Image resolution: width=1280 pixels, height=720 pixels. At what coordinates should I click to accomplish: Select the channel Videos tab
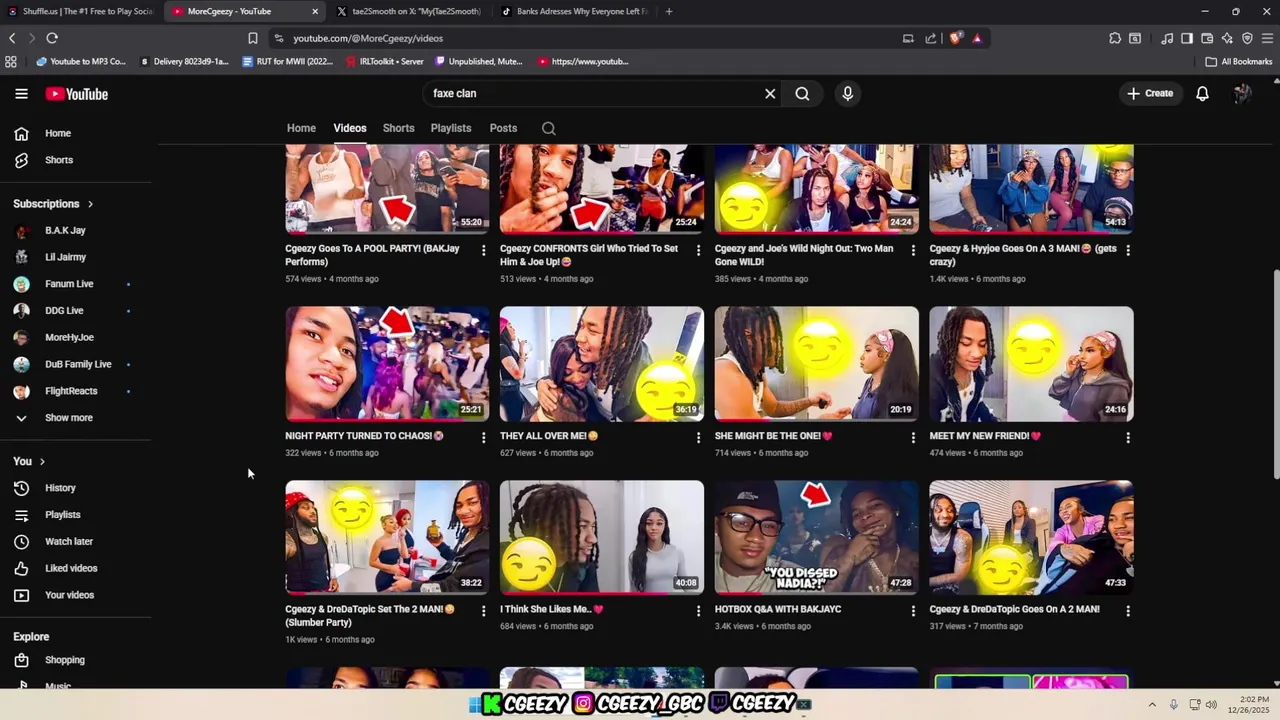point(350,128)
